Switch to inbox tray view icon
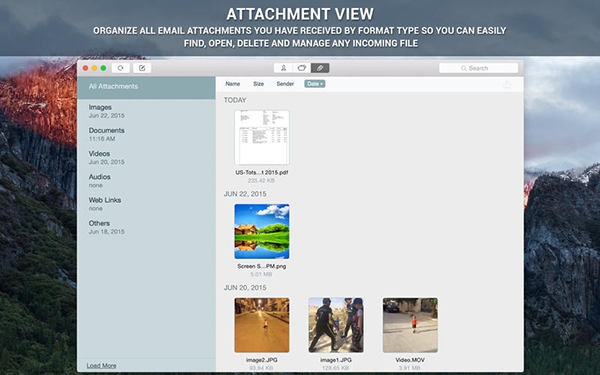This screenshot has height=375, width=600. (302, 68)
